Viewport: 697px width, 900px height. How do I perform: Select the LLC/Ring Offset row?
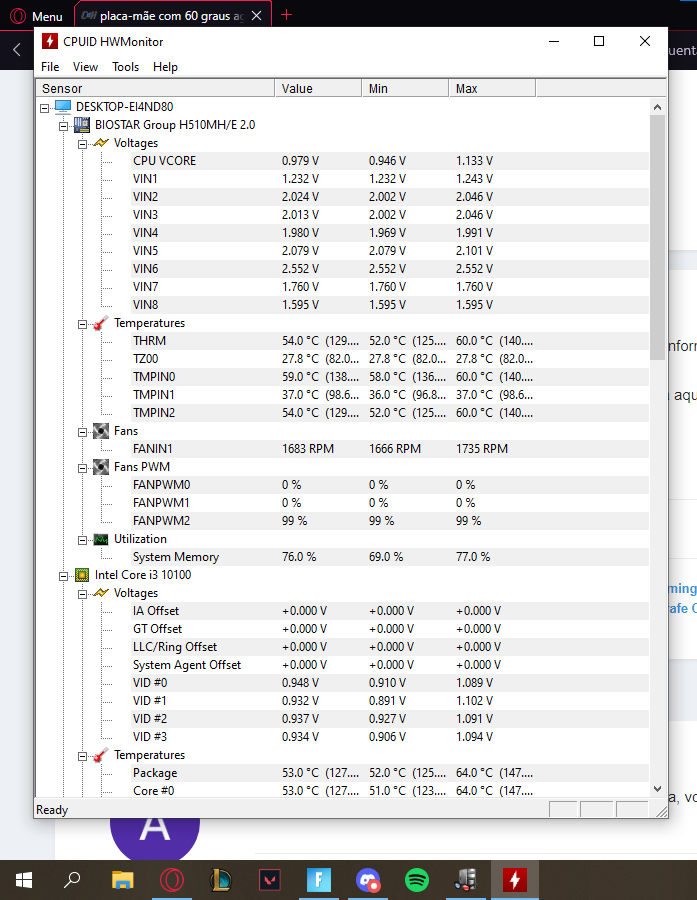pyautogui.click(x=390, y=647)
